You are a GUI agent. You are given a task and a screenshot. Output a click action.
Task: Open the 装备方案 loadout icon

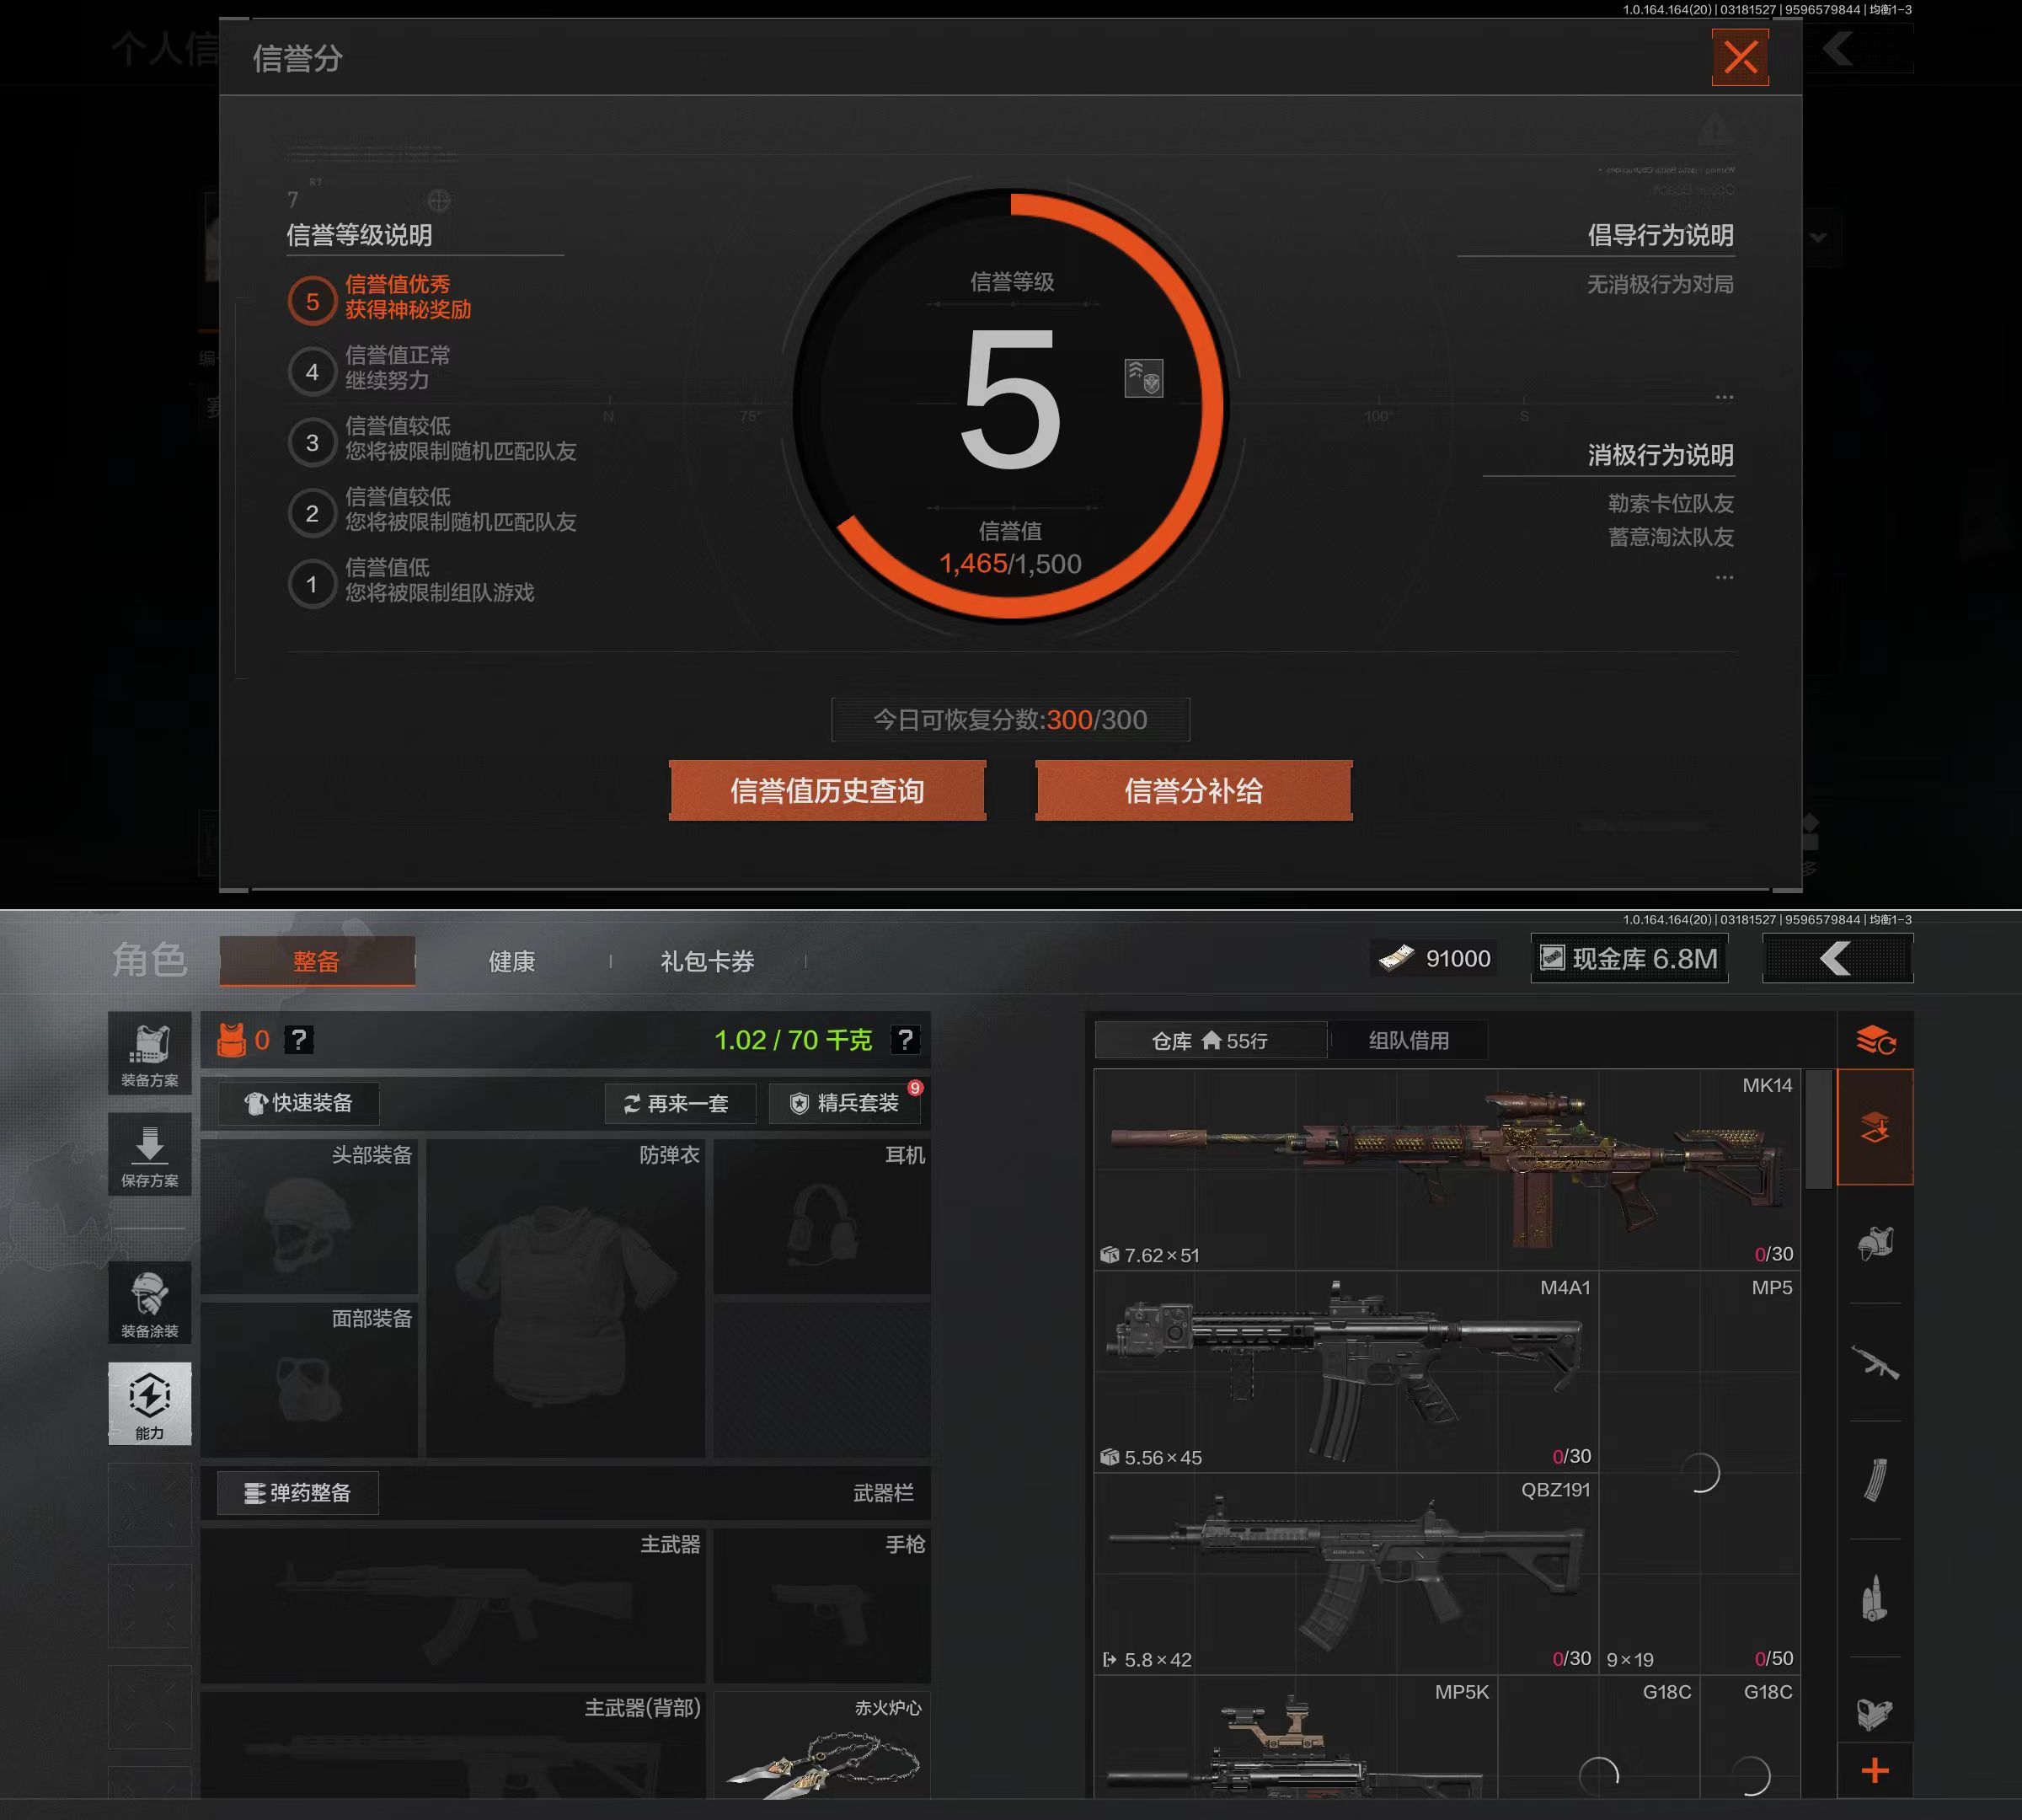click(x=149, y=1053)
